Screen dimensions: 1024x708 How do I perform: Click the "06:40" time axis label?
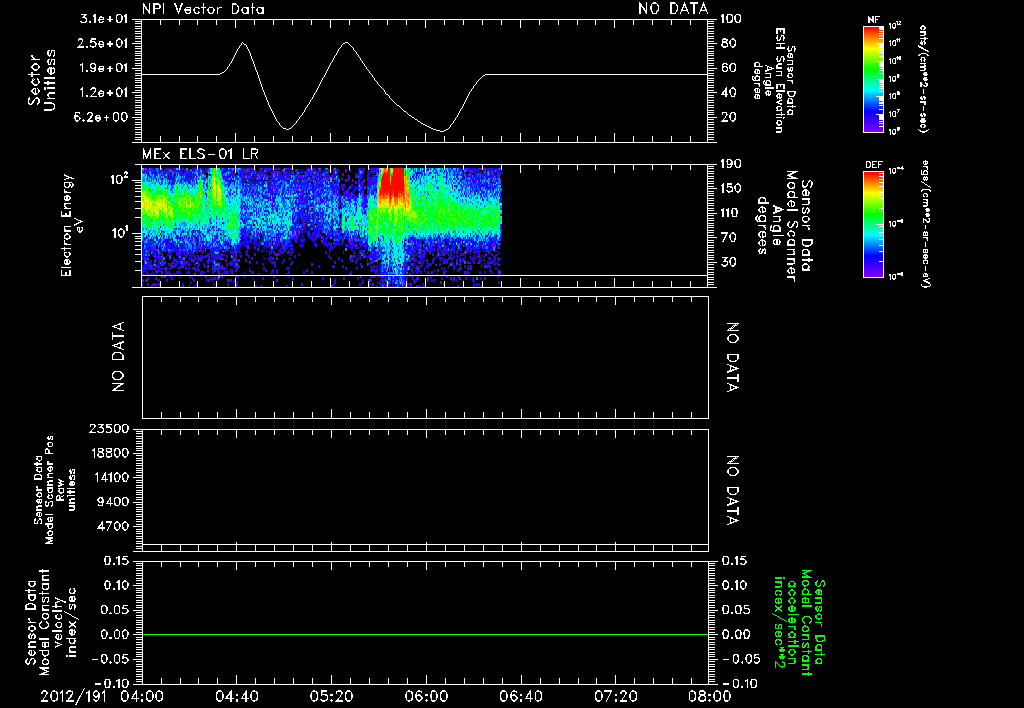[x=520, y=696]
